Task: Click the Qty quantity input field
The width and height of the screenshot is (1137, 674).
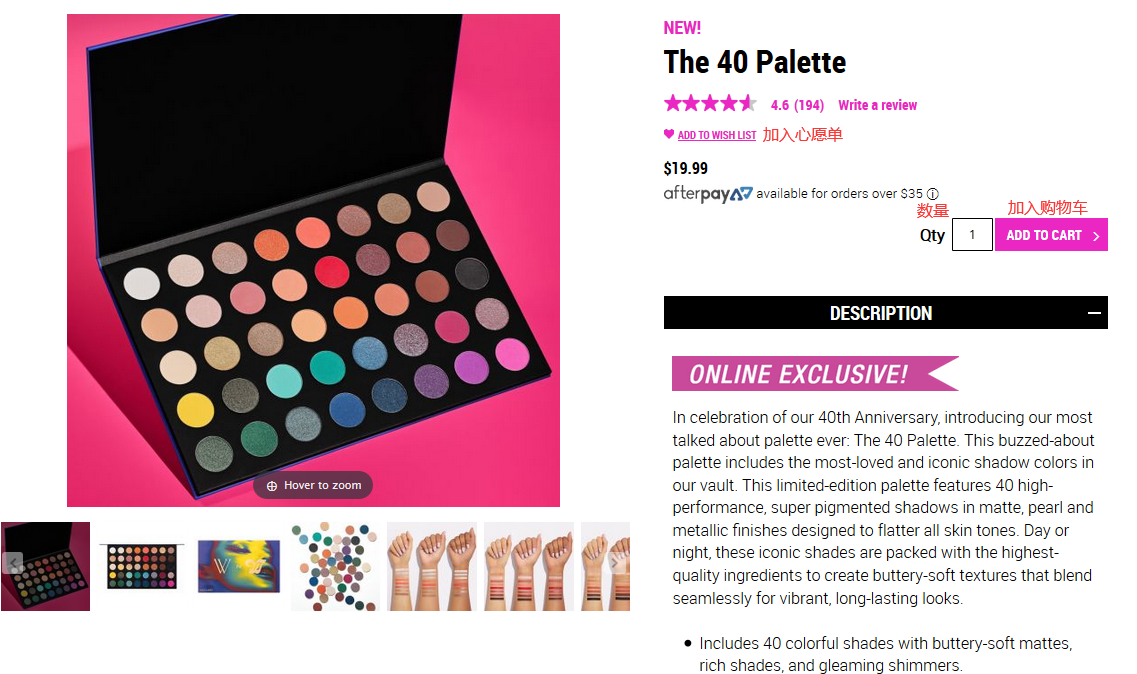Action: (x=972, y=236)
